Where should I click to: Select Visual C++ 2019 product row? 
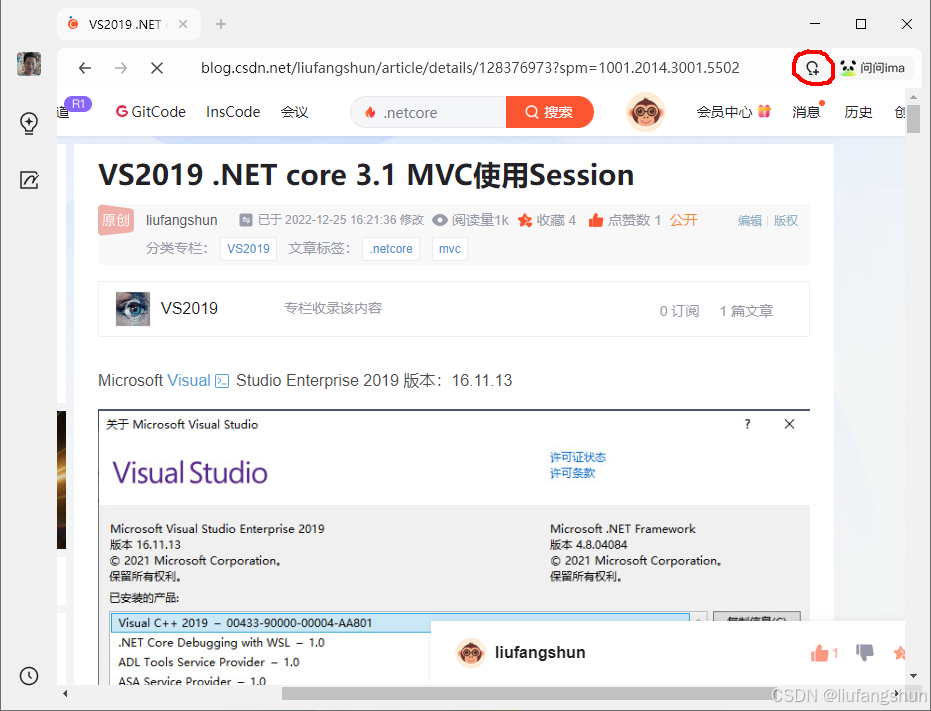tap(400, 622)
